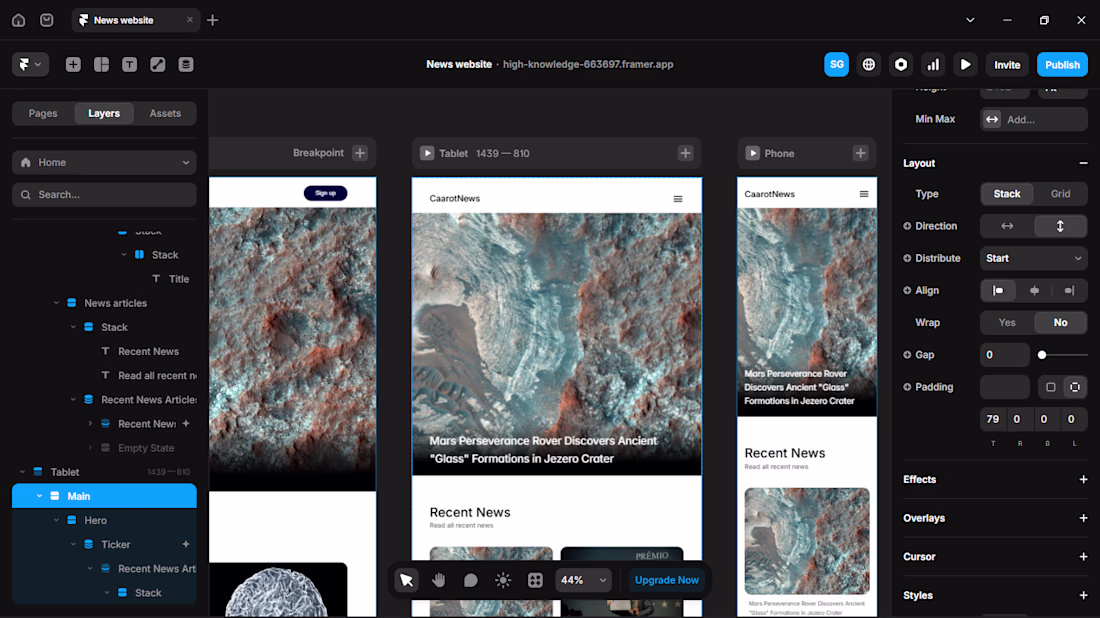The width and height of the screenshot is (1100, 618).
Task: Adjust the Gap slider handle
Action: tap(1042, 355)
